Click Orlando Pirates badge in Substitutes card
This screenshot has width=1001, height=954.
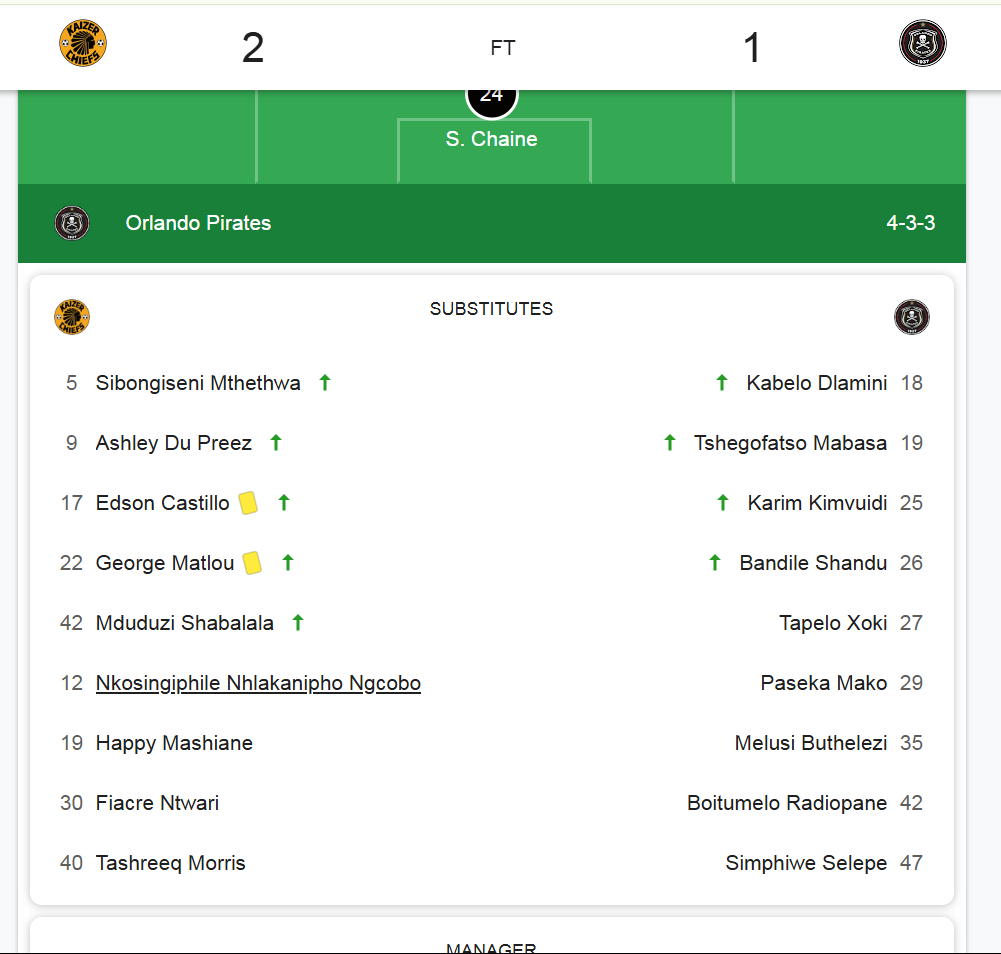pyautogui.click(x=912, y=317)
